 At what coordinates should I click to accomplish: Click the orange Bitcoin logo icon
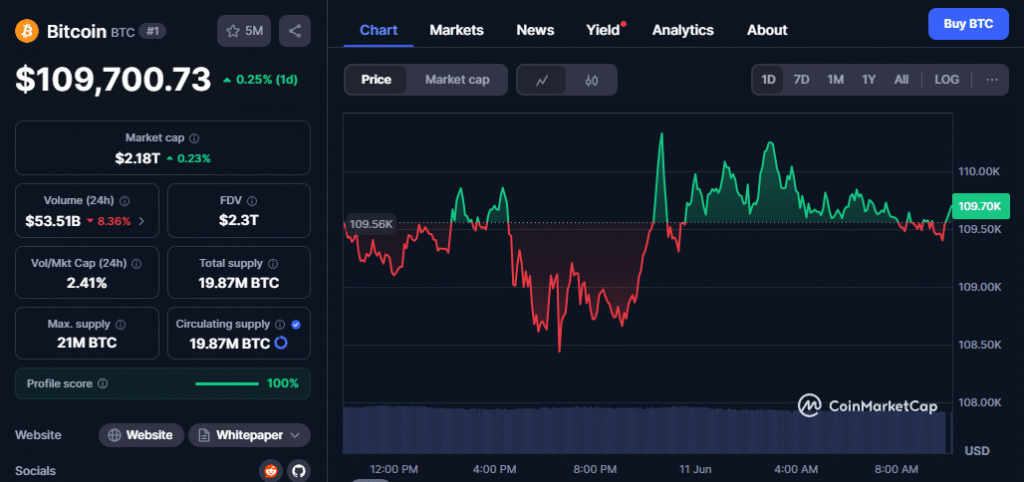click(x=27, y=31)
